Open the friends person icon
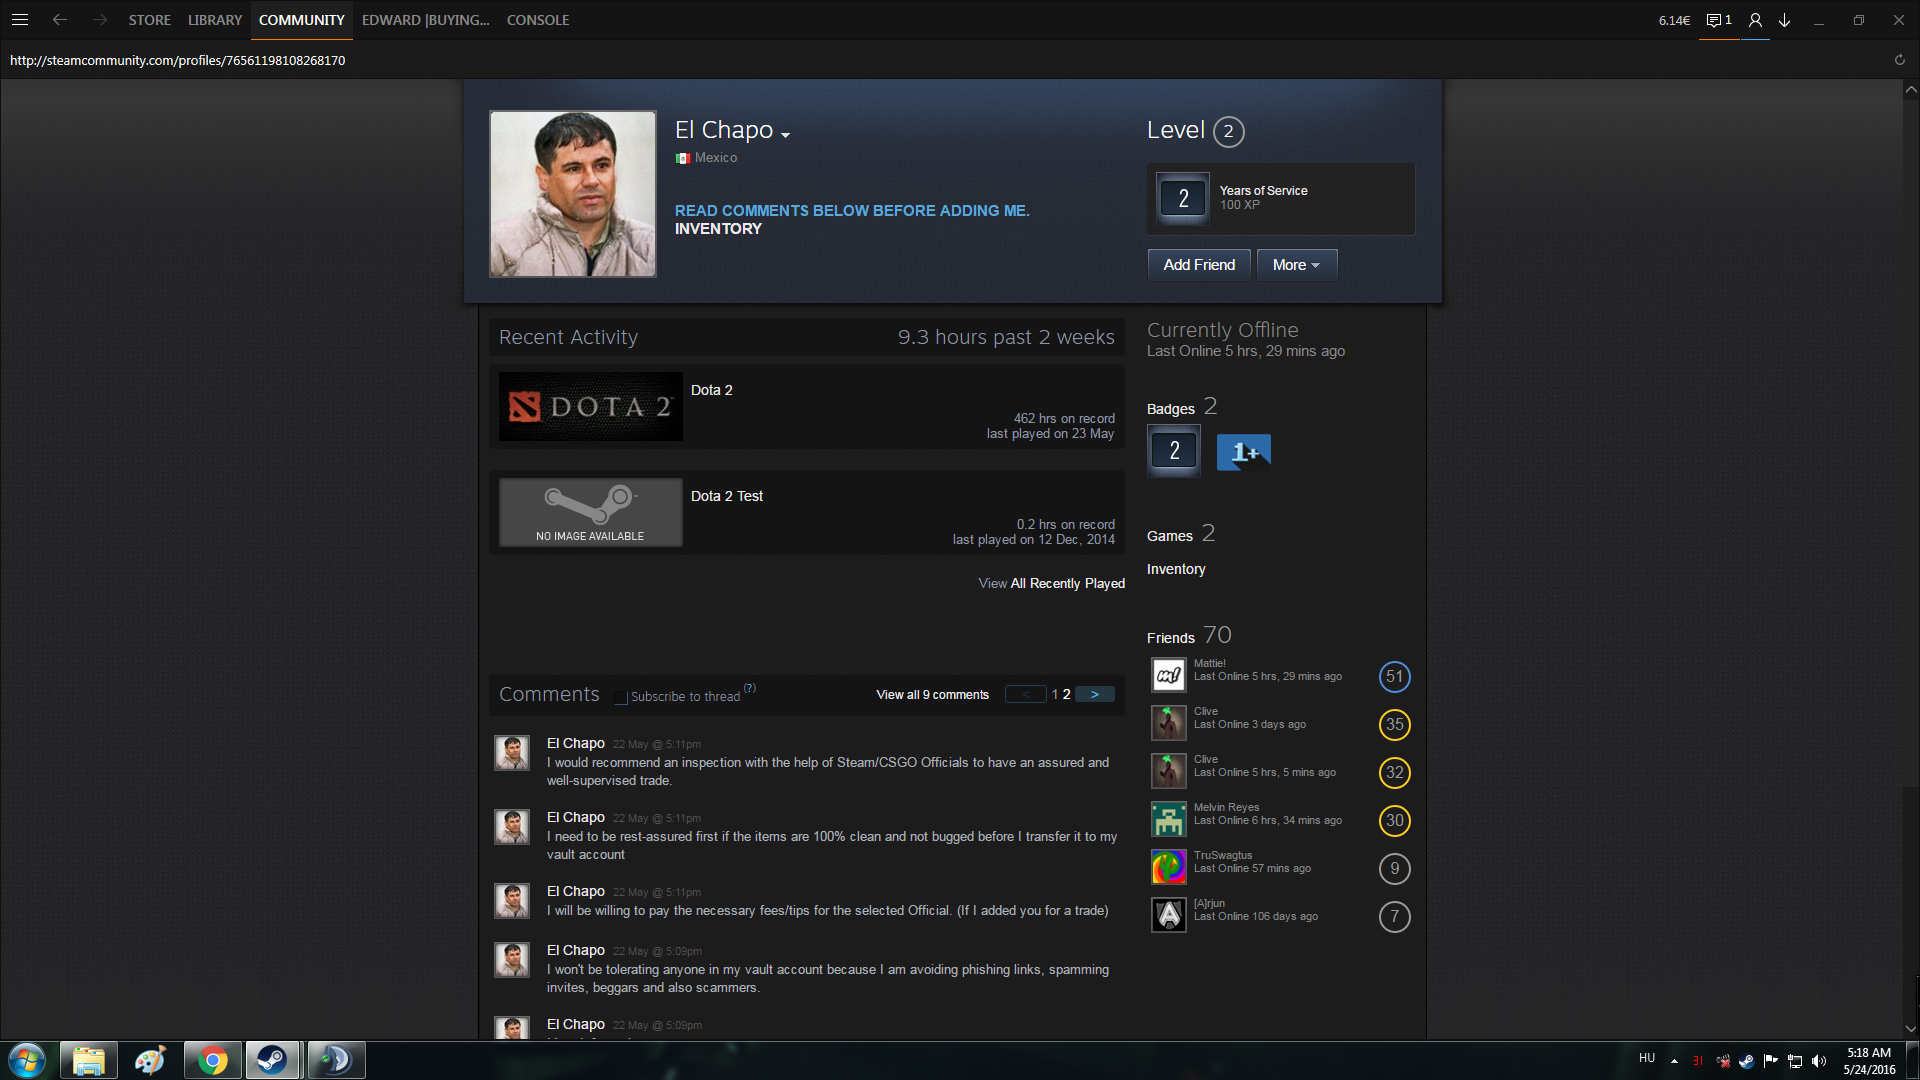 pyautogui.click(x=1755, y=20)
